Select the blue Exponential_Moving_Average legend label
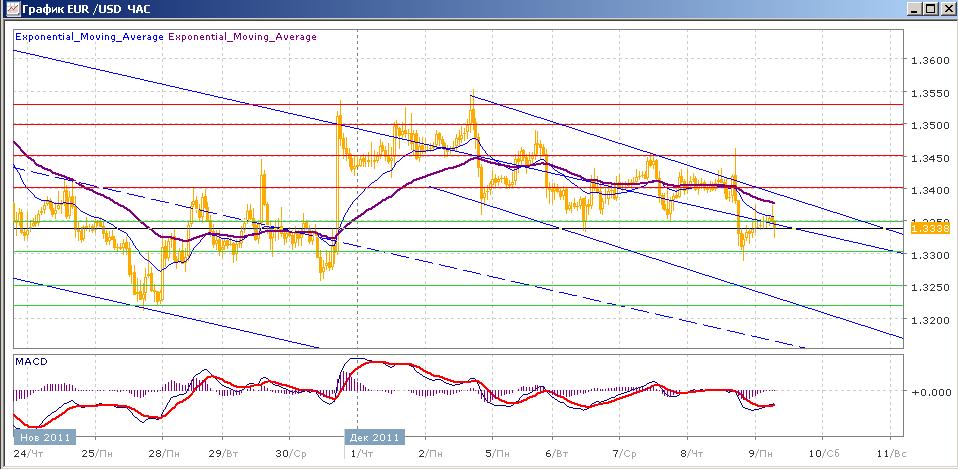This screenshot has height=469, width=958. point(88,37)
